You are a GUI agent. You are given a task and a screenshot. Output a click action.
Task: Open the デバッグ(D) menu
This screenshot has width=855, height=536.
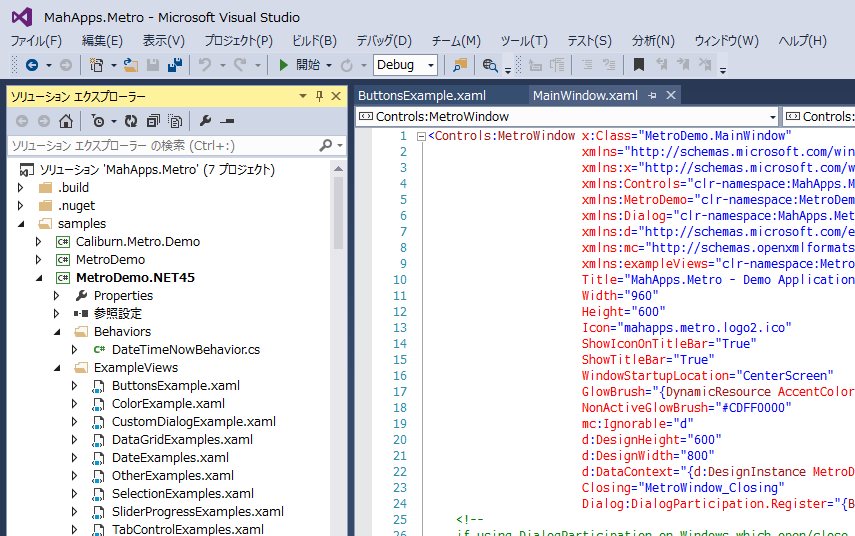pos(384,41)
